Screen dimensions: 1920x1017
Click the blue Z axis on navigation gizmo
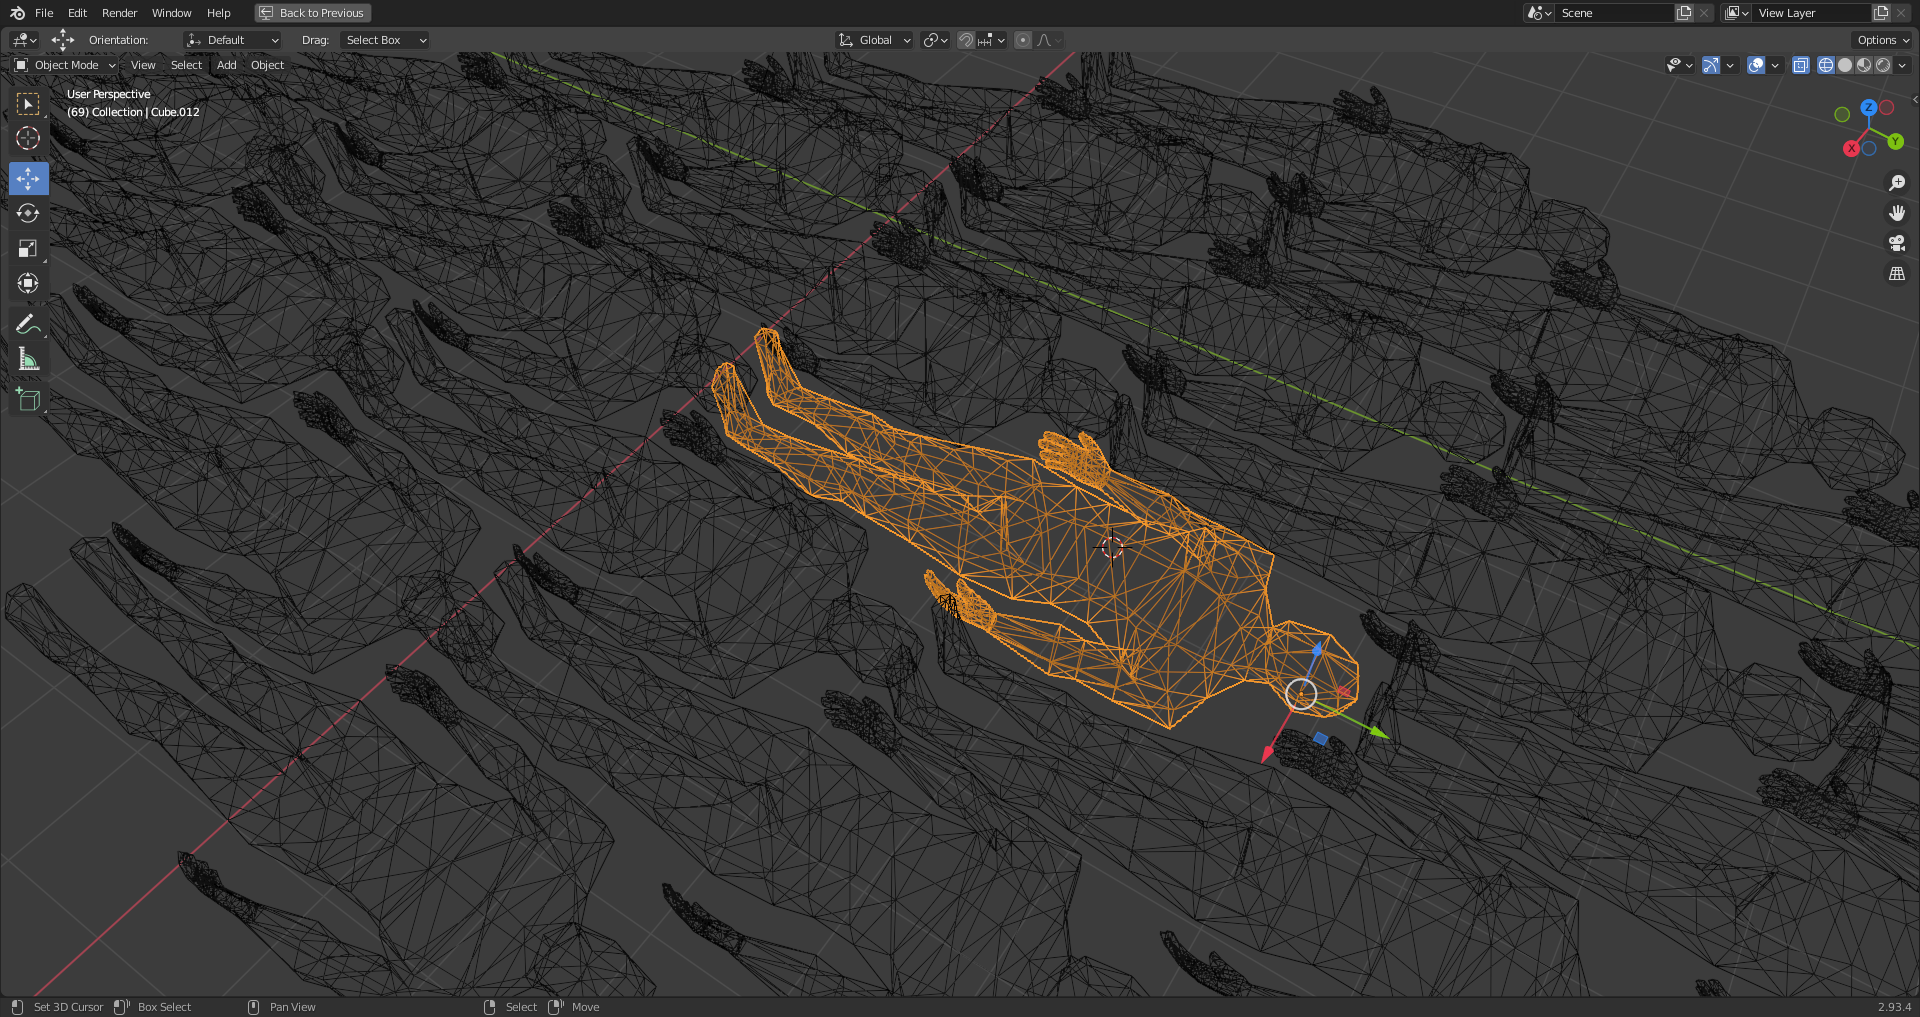[1868, 107]
